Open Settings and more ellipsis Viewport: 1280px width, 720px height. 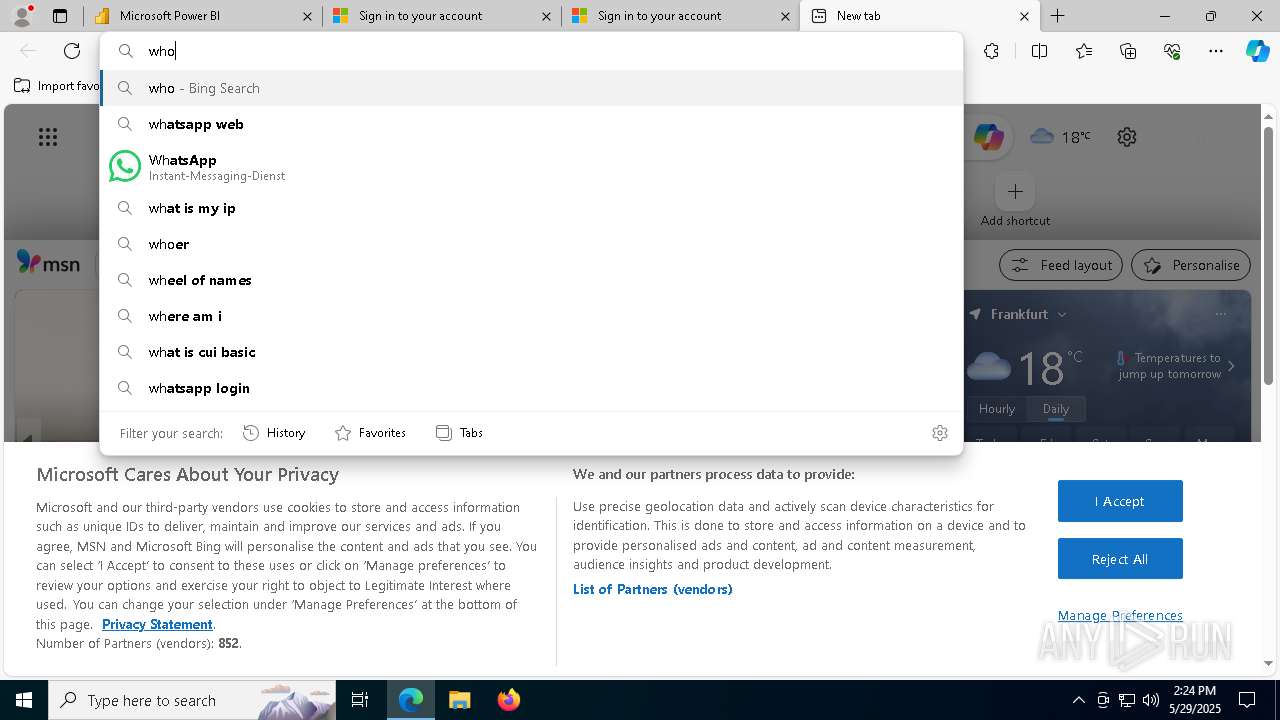1216,51
